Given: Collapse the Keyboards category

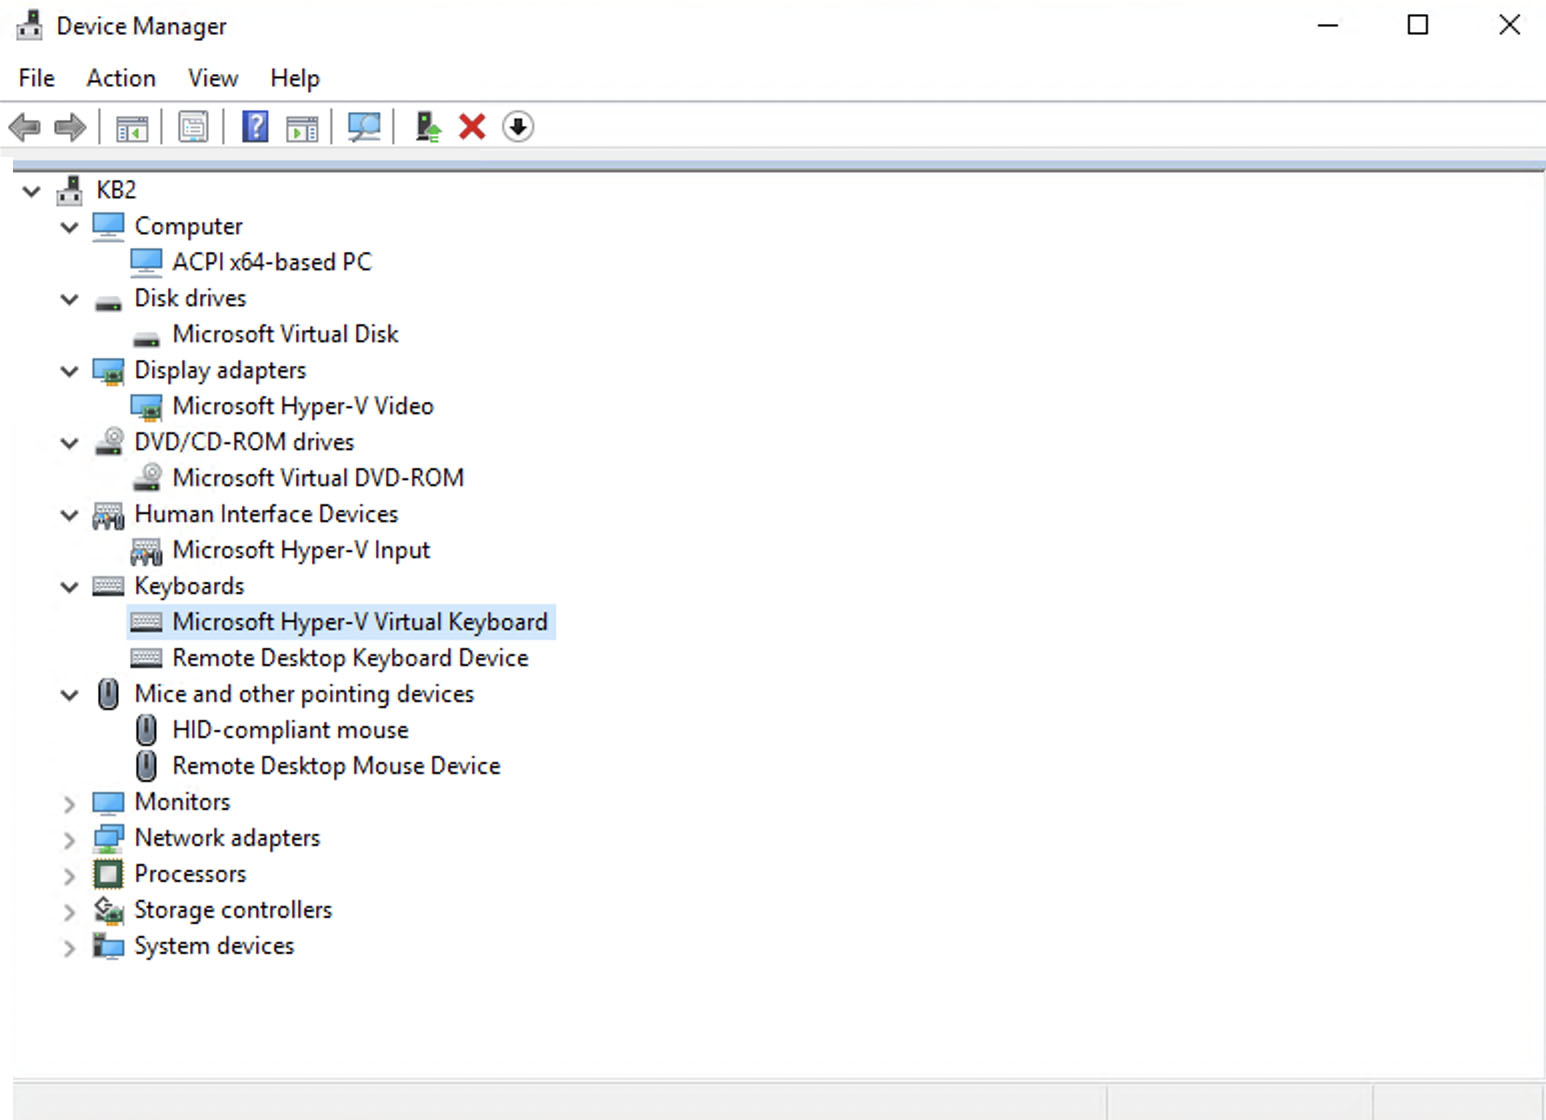Looking at the screenshot, I should [x=69, y=587].
